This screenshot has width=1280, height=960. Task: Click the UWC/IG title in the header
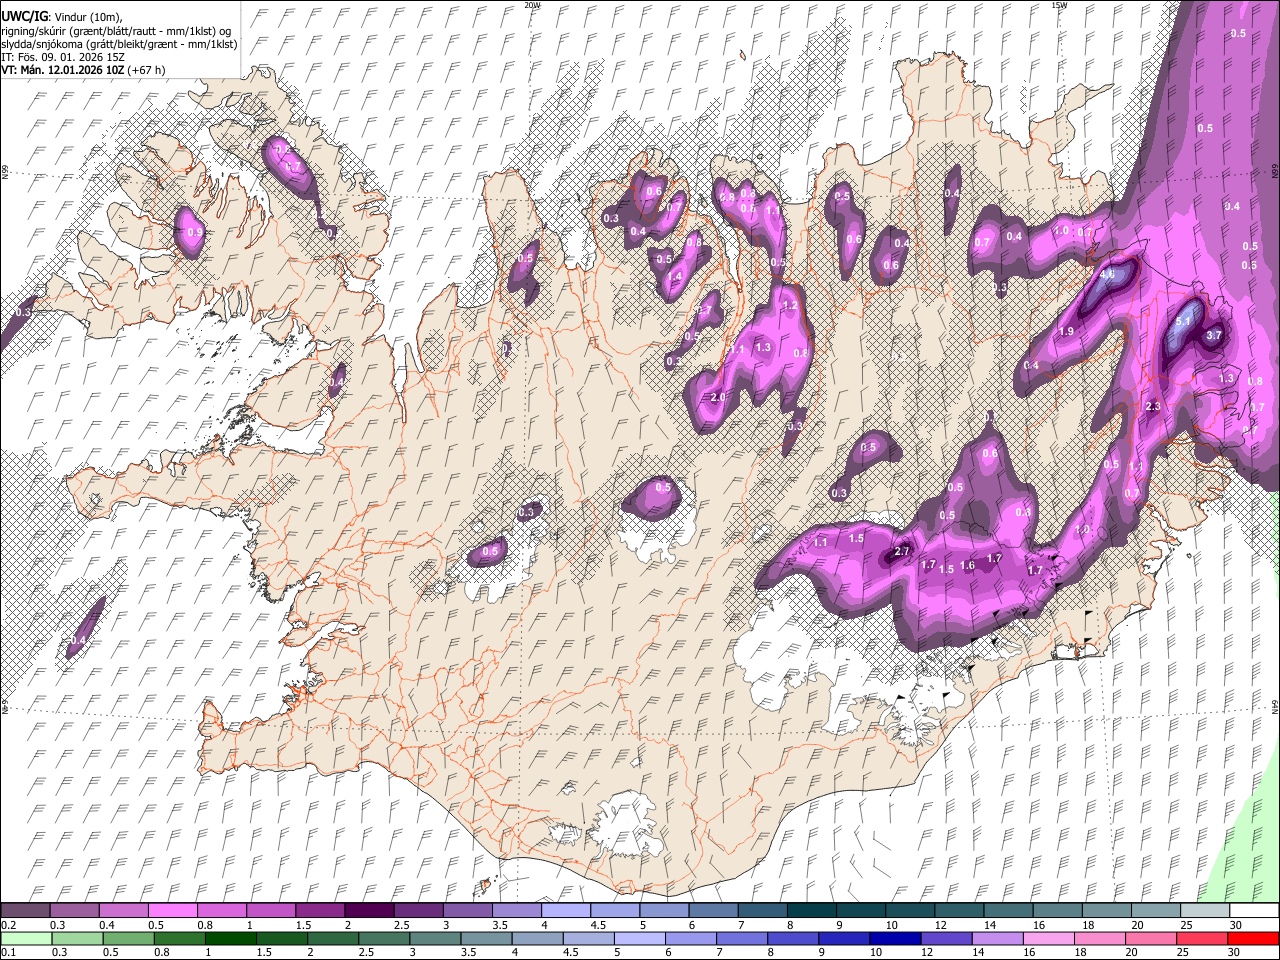pyautogui.click(x=23, y=16)
